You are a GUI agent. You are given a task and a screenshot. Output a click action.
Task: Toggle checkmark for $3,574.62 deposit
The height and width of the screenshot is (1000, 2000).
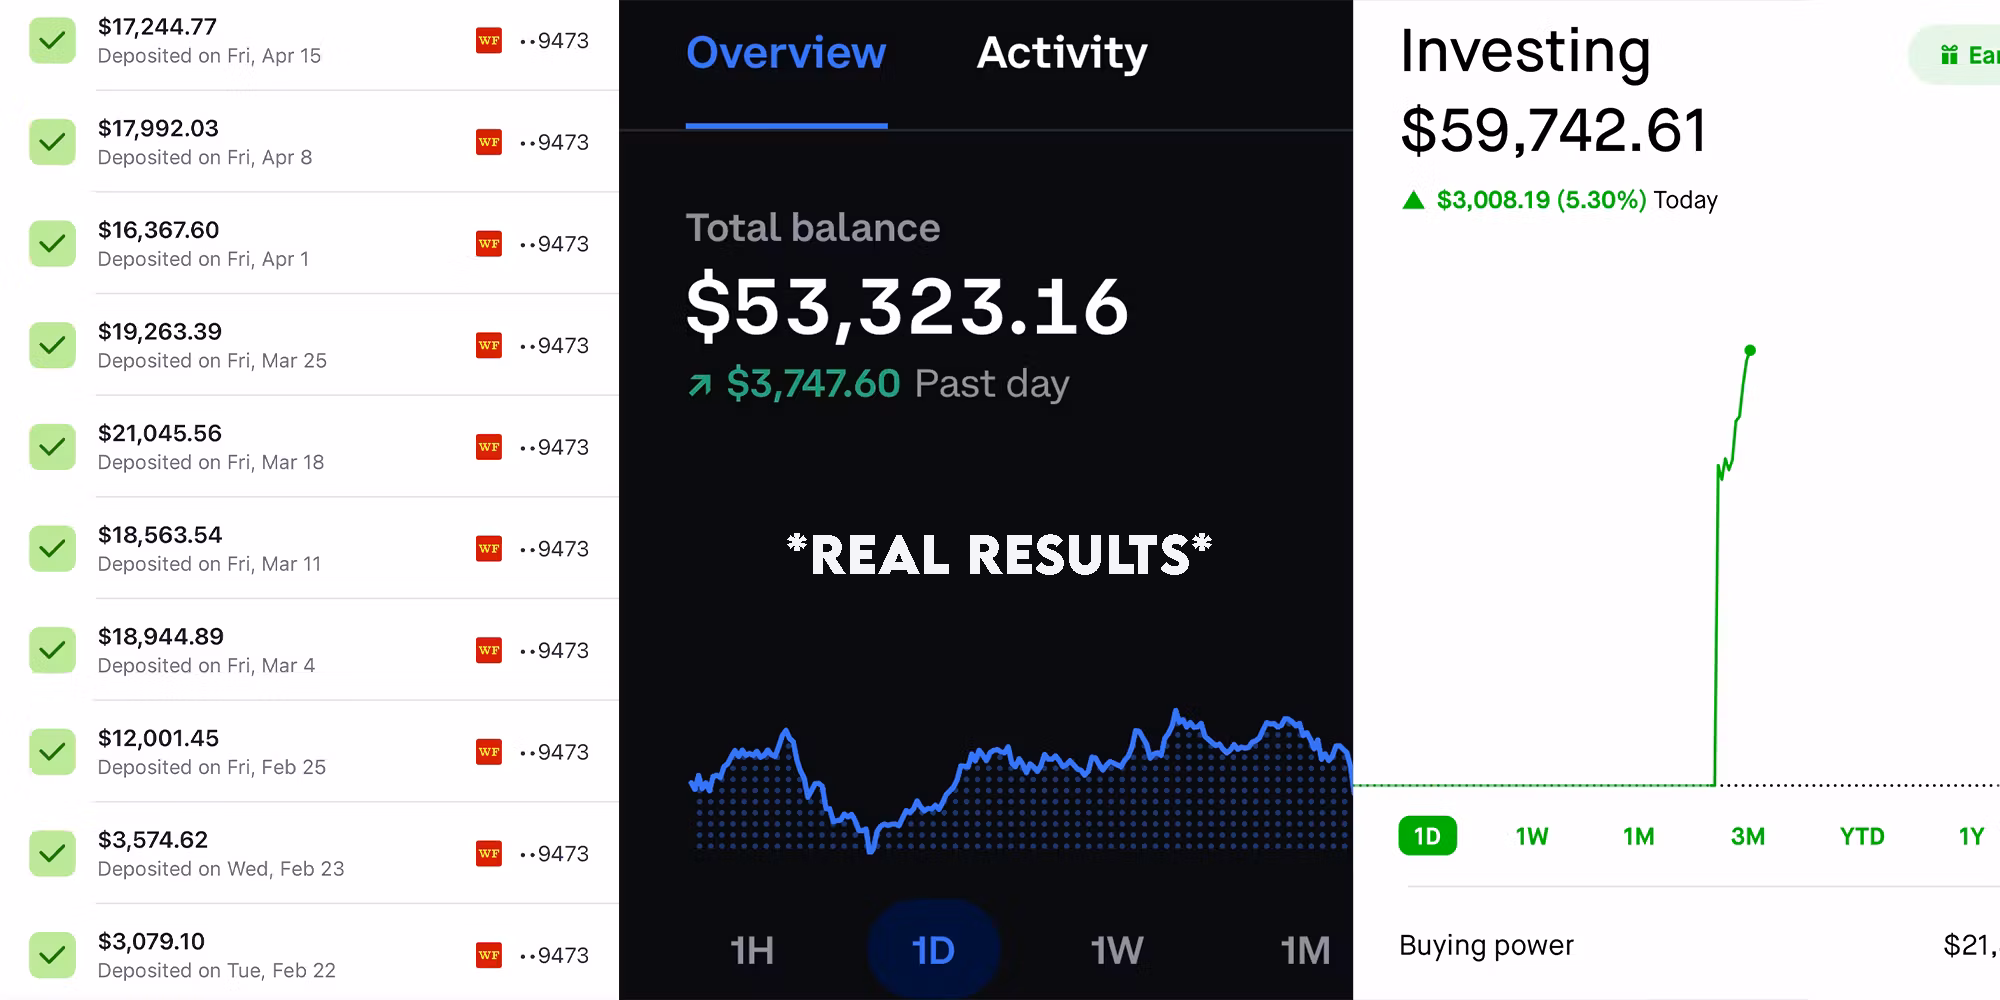point(52,853)
